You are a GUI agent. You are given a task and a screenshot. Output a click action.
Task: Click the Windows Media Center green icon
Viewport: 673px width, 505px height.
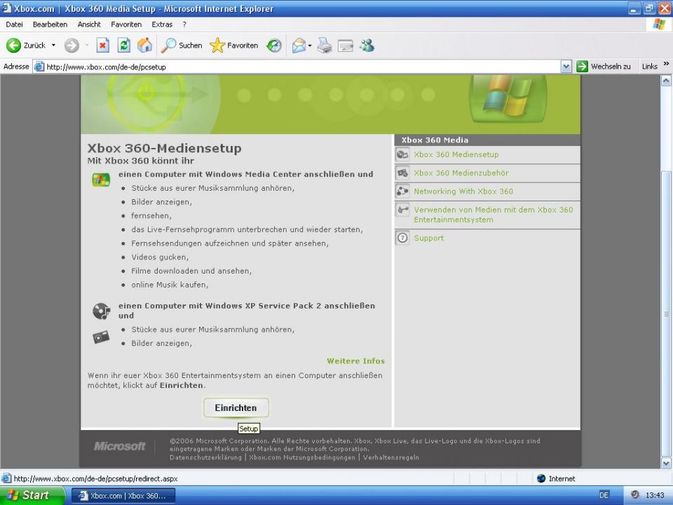(x=101, y=179)
